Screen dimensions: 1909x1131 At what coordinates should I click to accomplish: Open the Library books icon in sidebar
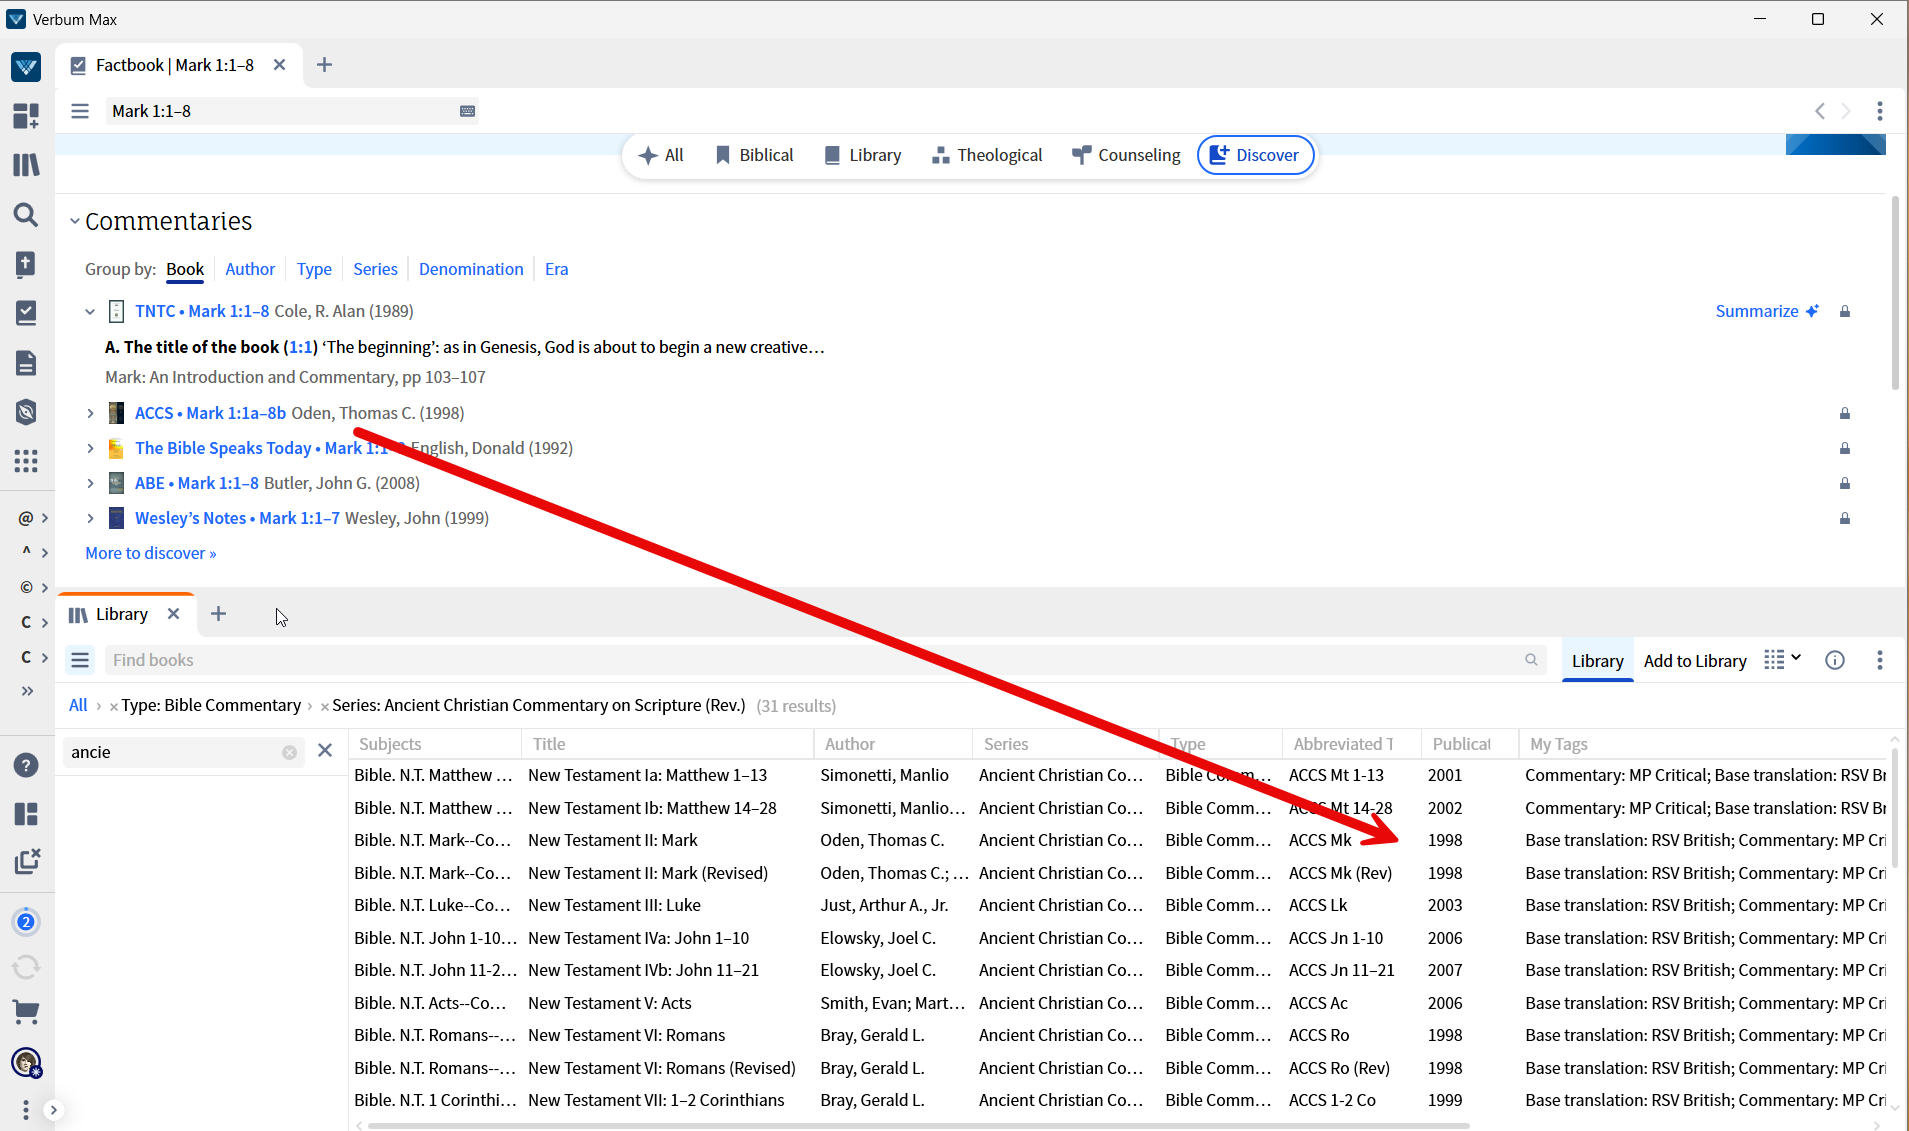pos(26,165)
